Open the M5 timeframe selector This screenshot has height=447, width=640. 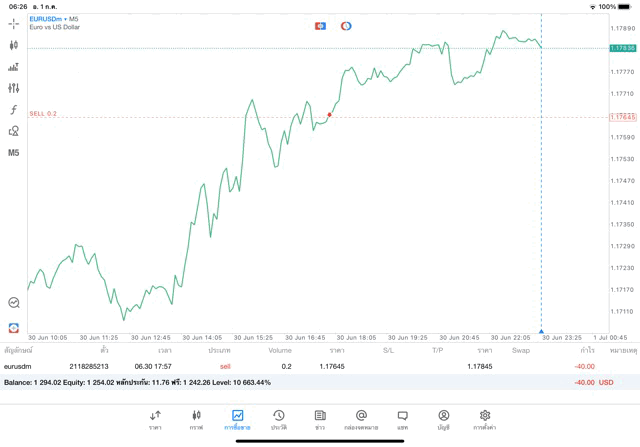coord(14,153)
